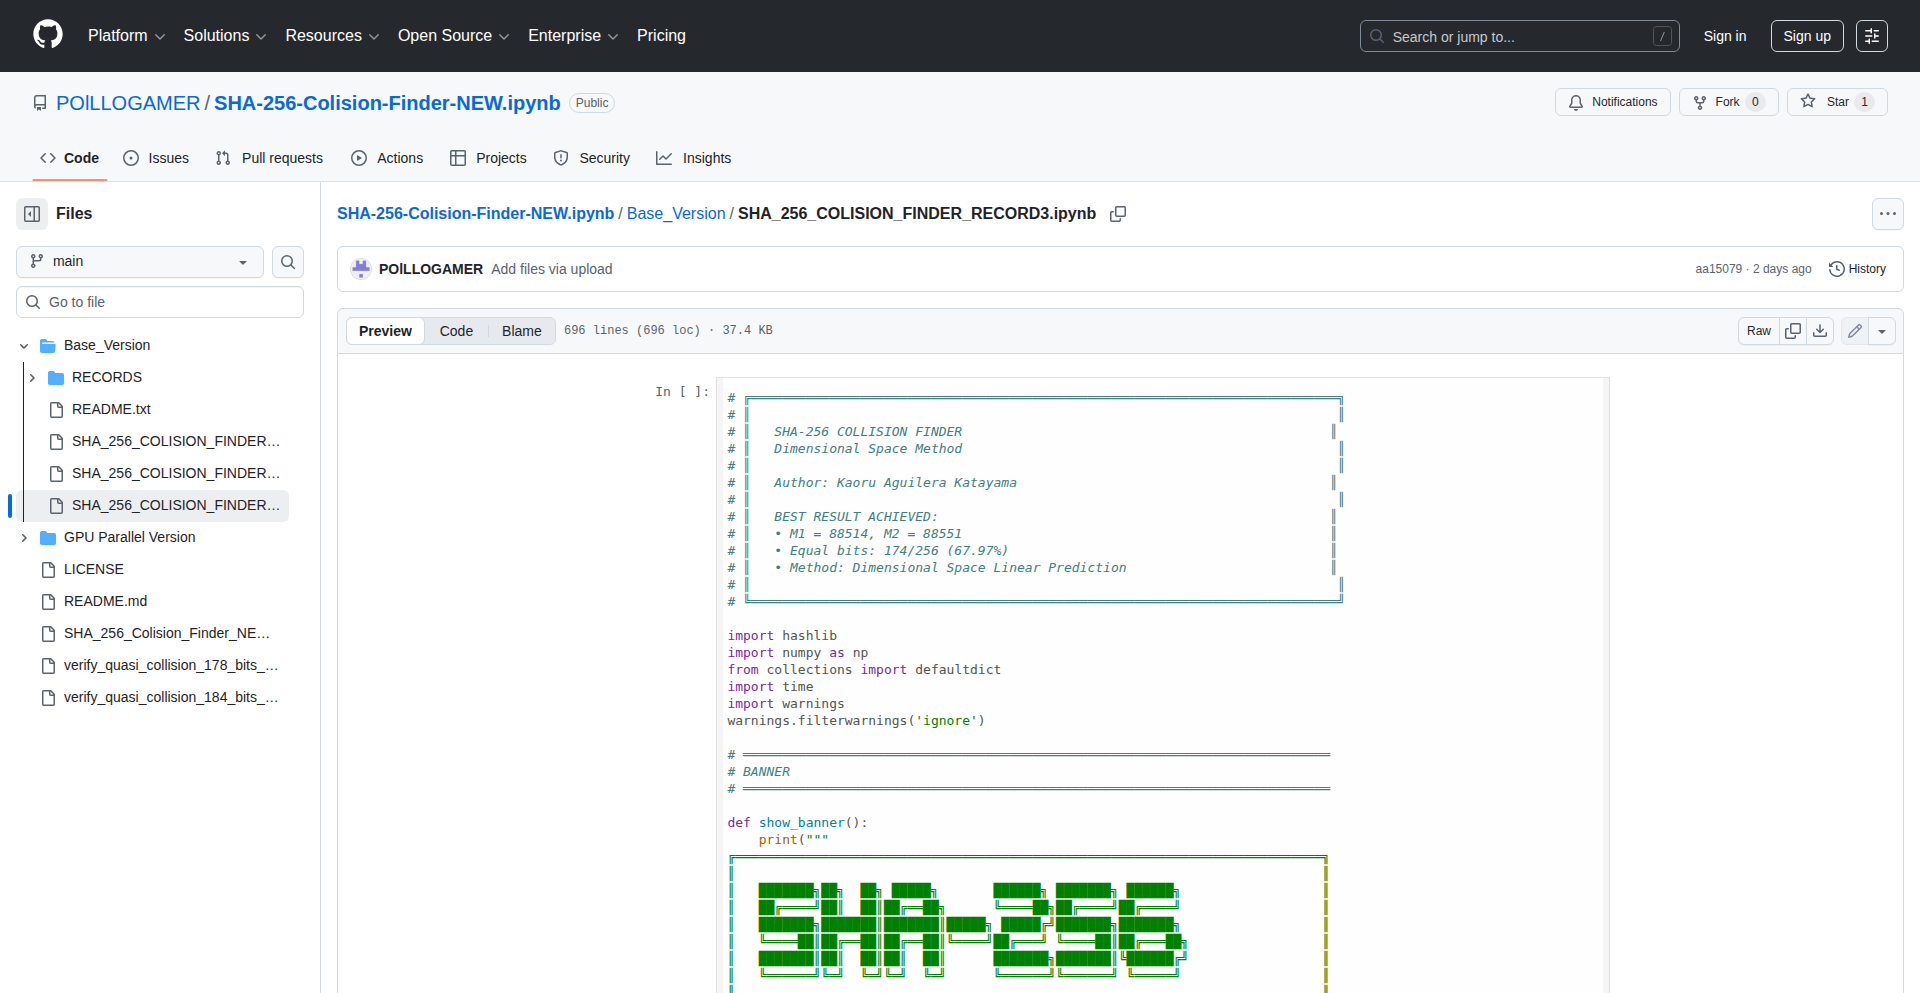Copy file path icon next to filename

click(x=1118, y=214)
